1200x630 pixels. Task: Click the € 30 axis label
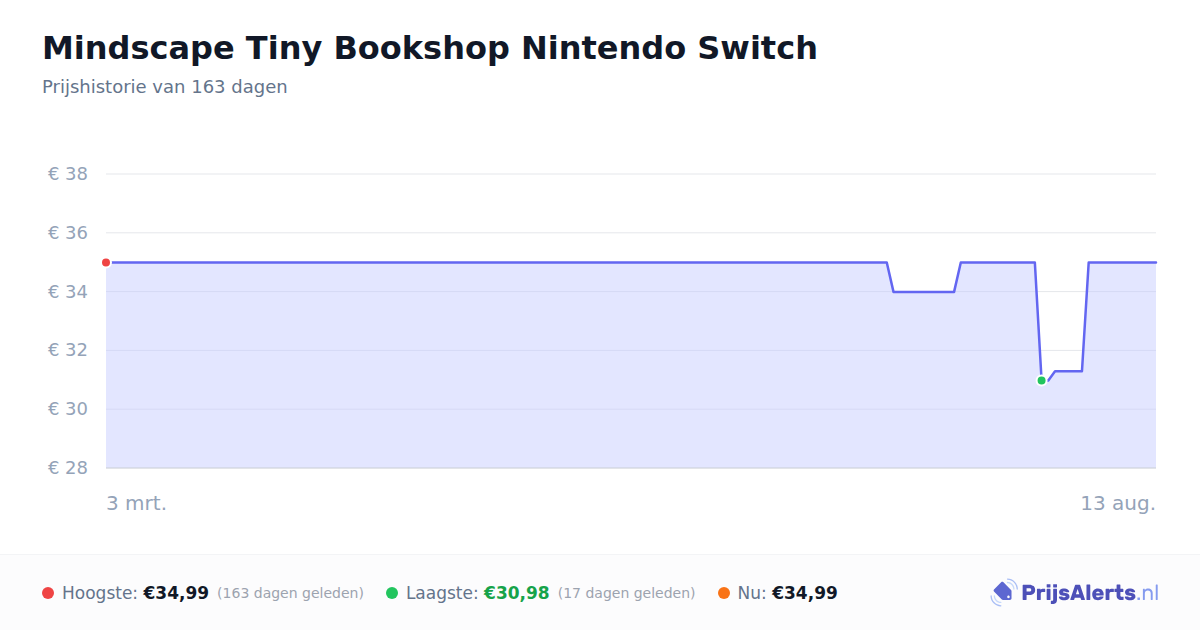tap(68, 409)
